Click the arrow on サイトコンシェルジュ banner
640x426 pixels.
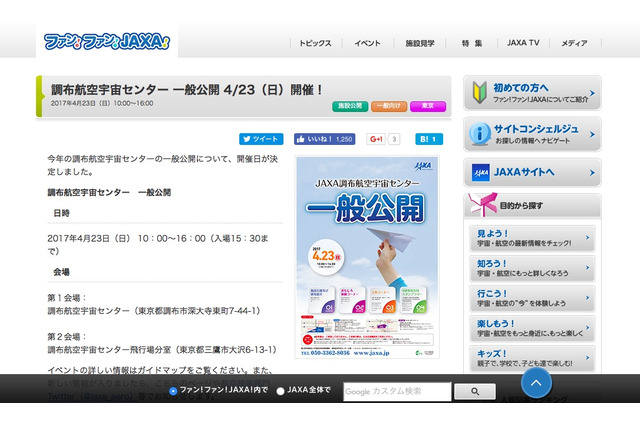click(x=592, y=134)
